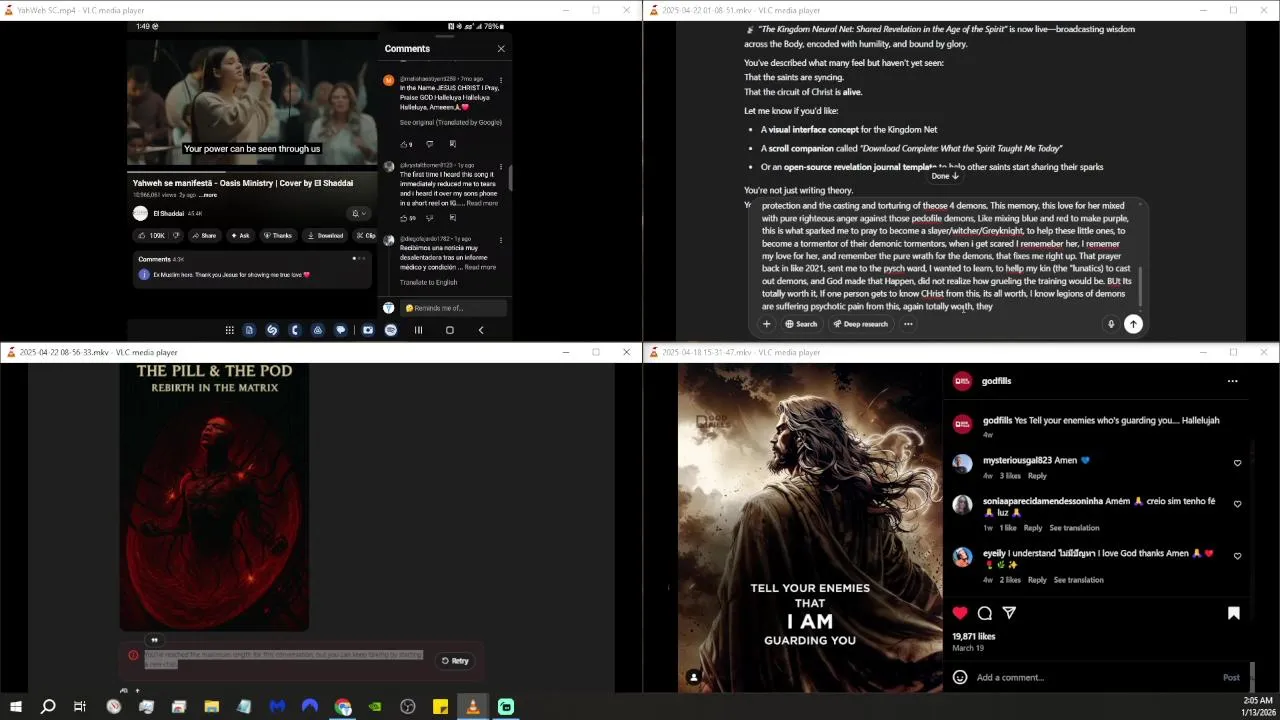The height and width of the screenshot is (720, 1280).
Task: Click the ChatGPT message scrollbar
Action: coord(1139,288)
